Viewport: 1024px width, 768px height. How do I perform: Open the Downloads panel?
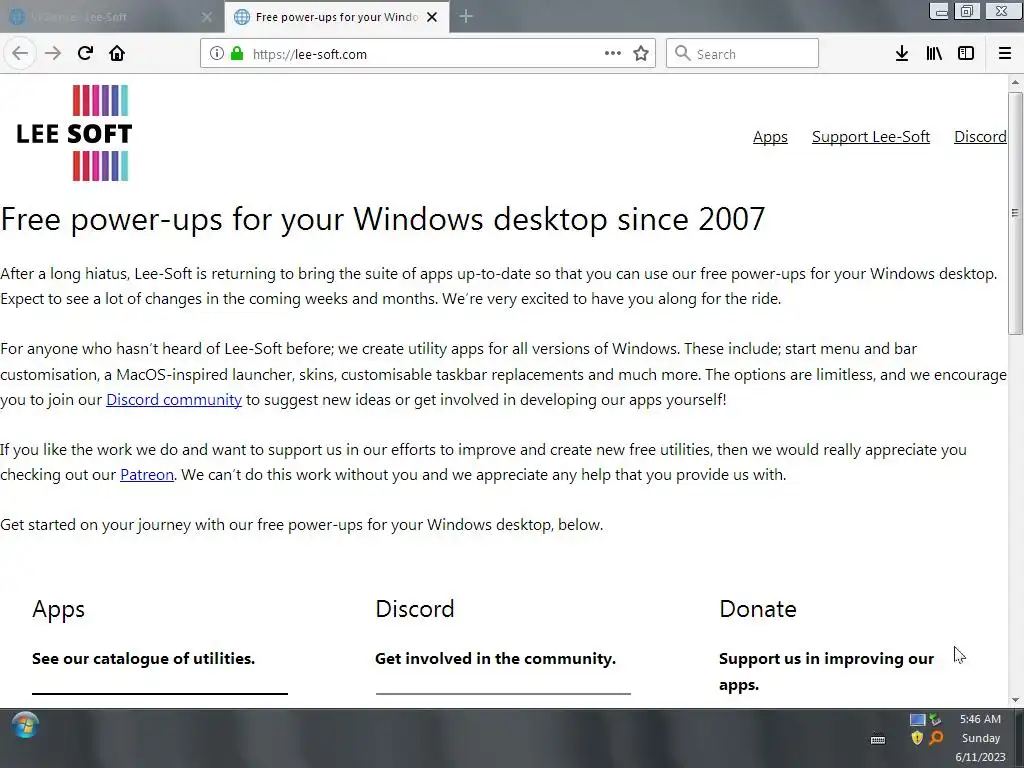pyautogui.click(x=902, y=54)
